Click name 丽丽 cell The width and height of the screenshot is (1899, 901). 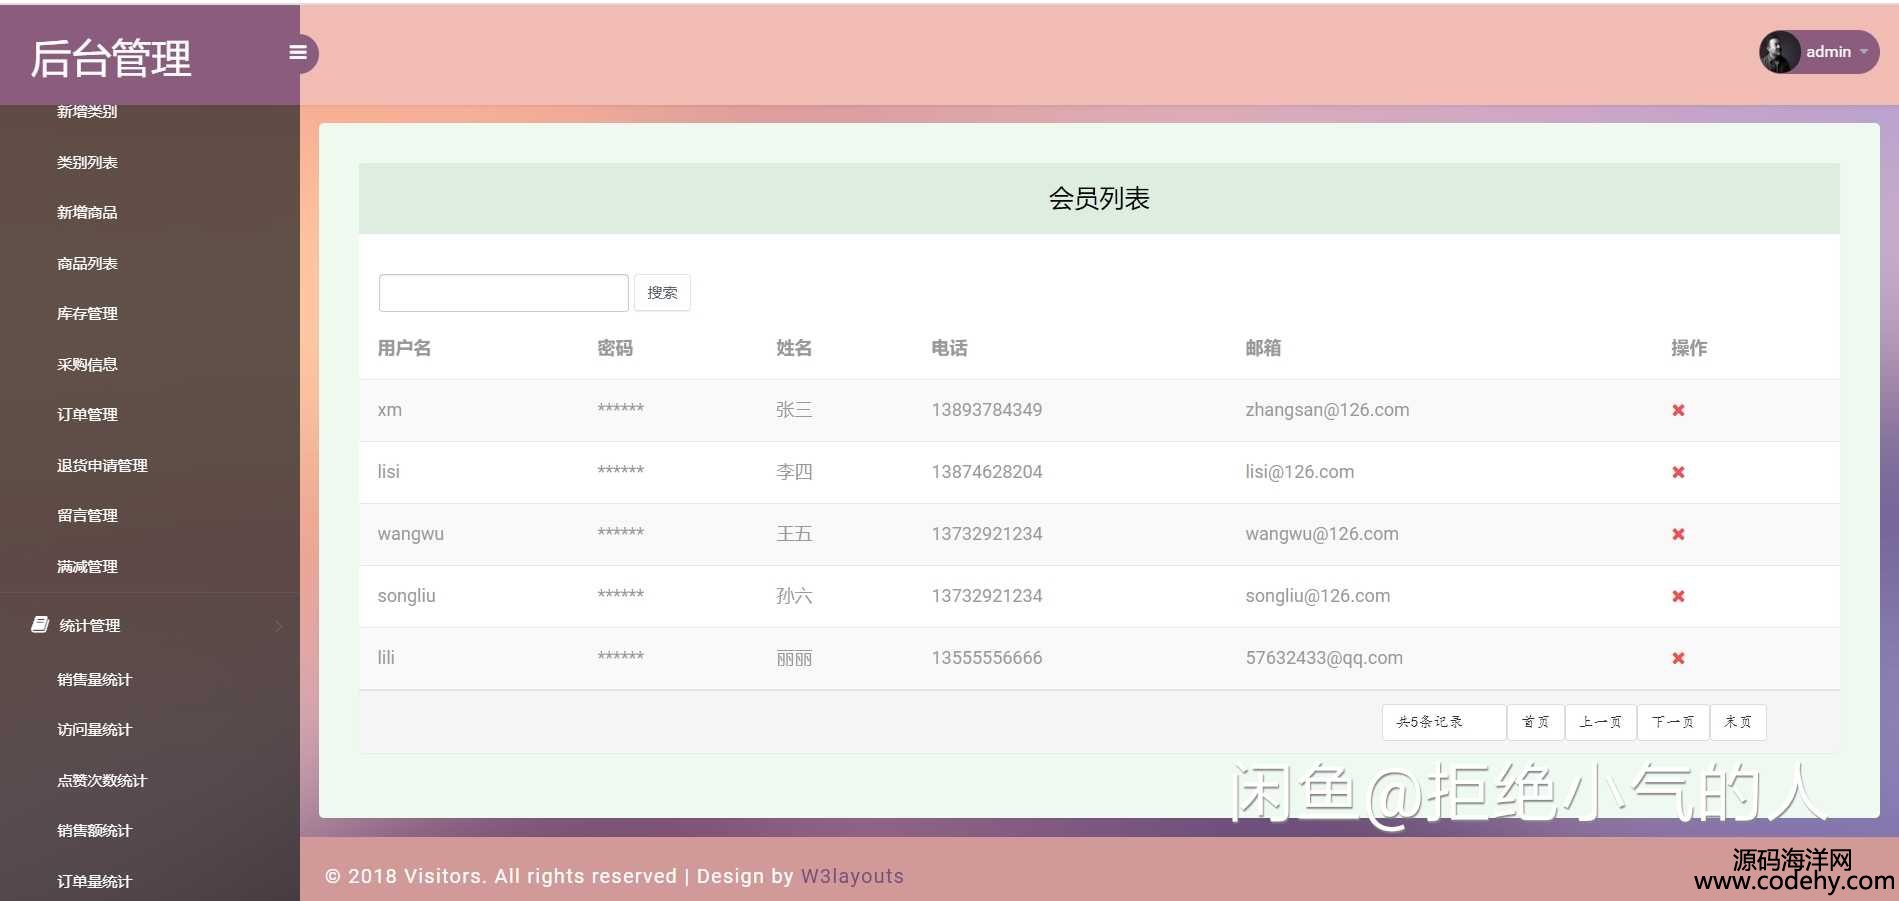(x=794, y=658)
